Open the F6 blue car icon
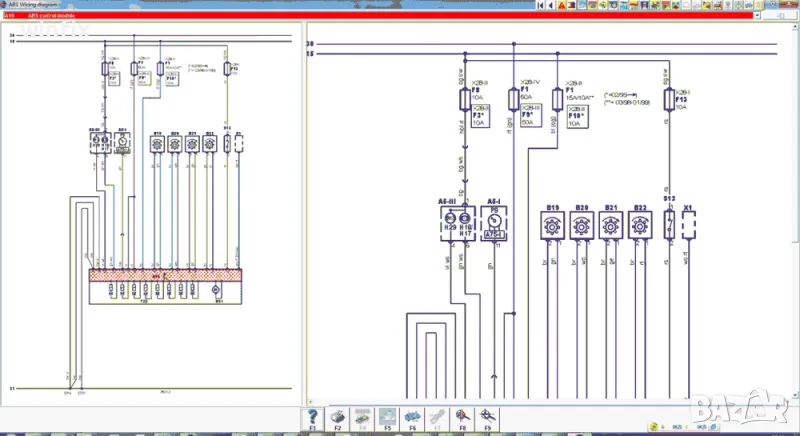Screen dimensions: 800x436 [x=411, y=416]
